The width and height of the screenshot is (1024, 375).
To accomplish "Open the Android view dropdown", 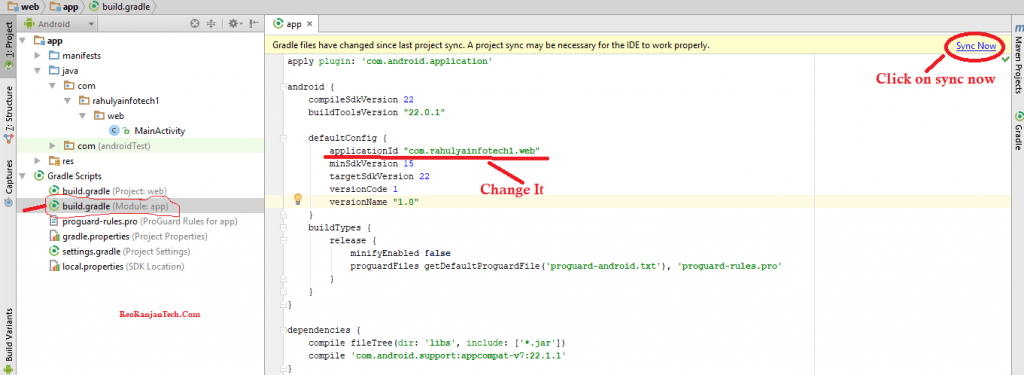I will coord(59,24).
